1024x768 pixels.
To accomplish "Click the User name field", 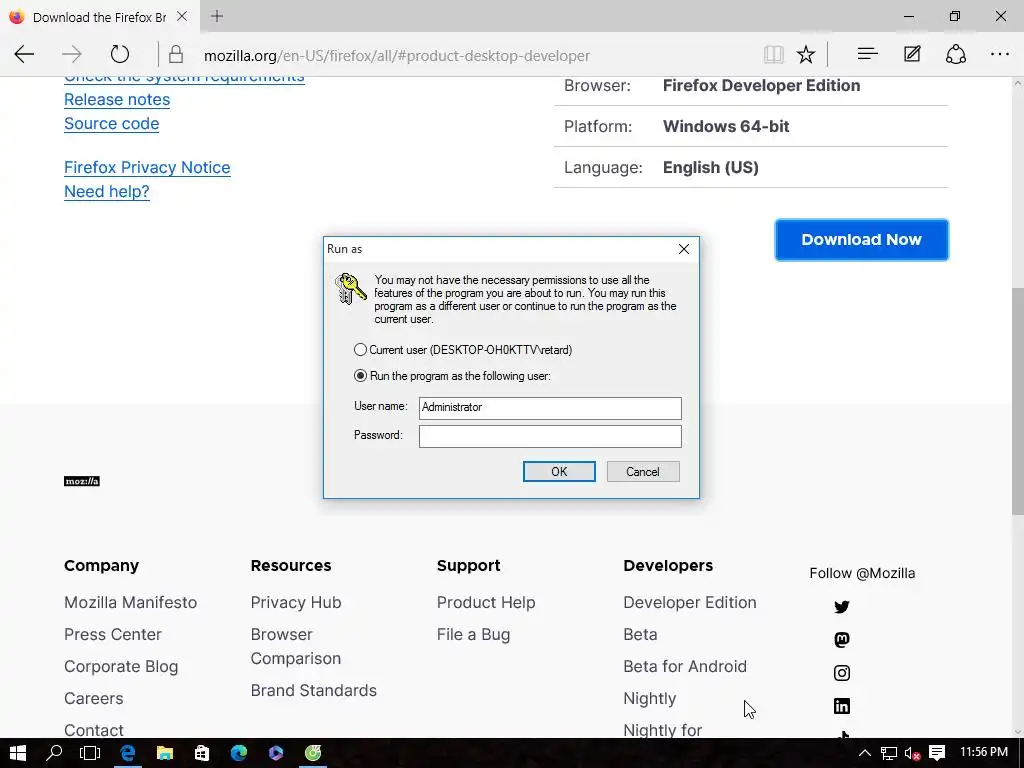I will [x=550, y=408].
